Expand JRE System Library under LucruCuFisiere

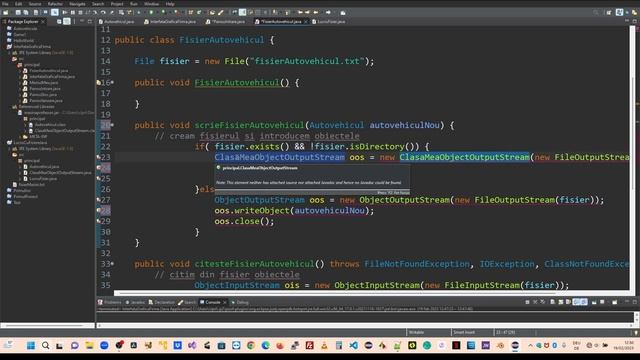9,149
